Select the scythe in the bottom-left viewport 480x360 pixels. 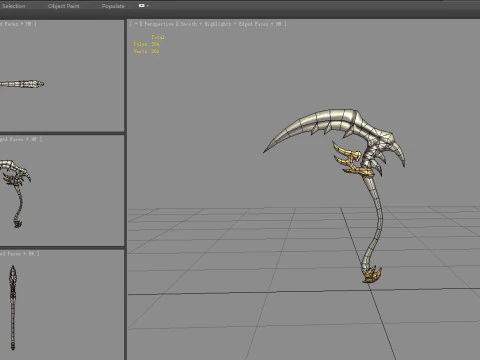13,308
